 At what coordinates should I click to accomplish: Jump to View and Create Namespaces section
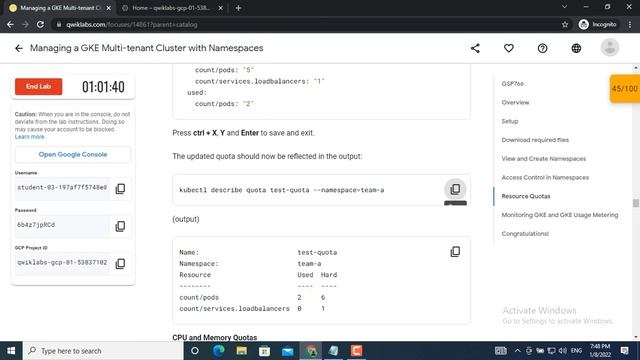coord(544,158)
